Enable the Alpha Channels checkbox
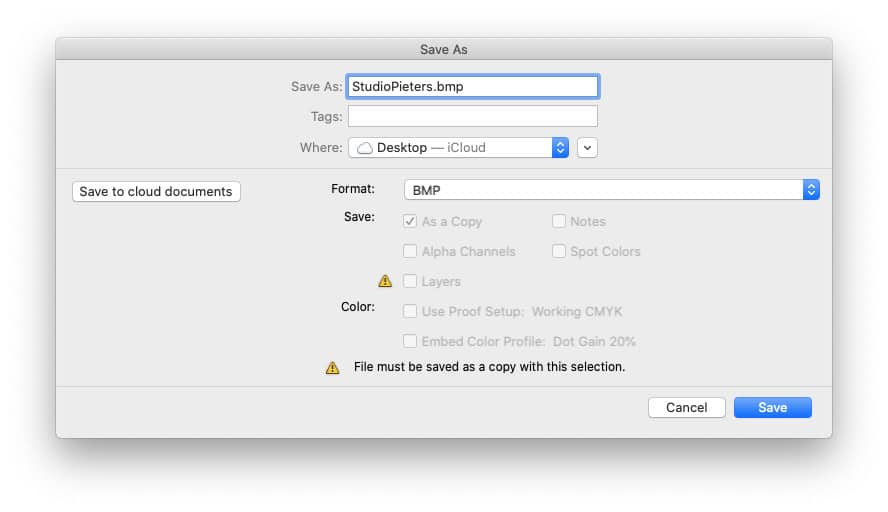Image resolution: width=888 pixels, height=512 pixels. click(410, 251)
